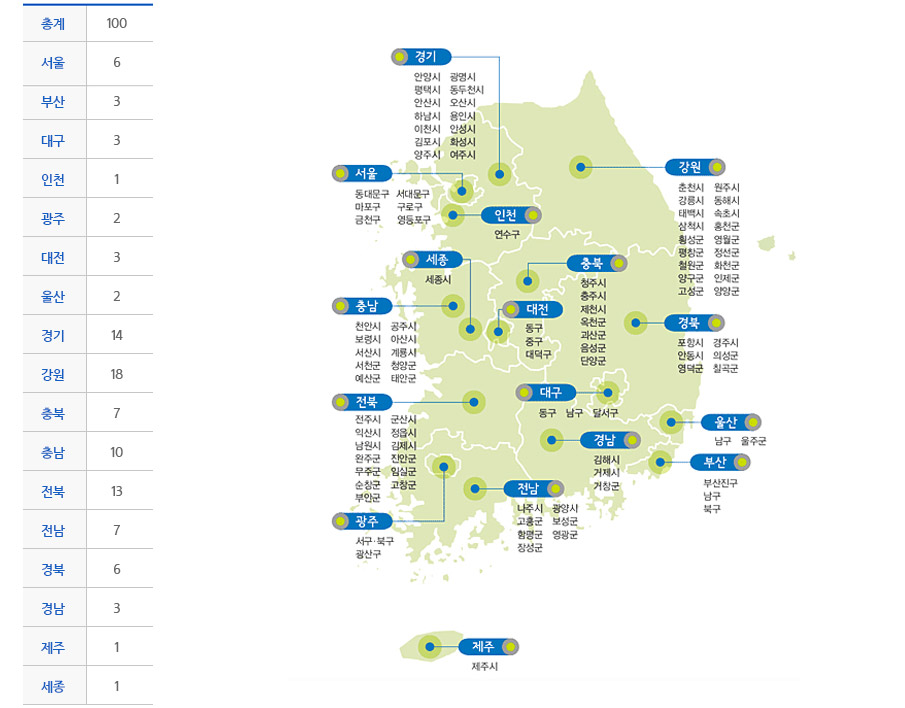Screen dimensions: 905x708
Task: Select the 부산 map marker dot
Action: 660,461
